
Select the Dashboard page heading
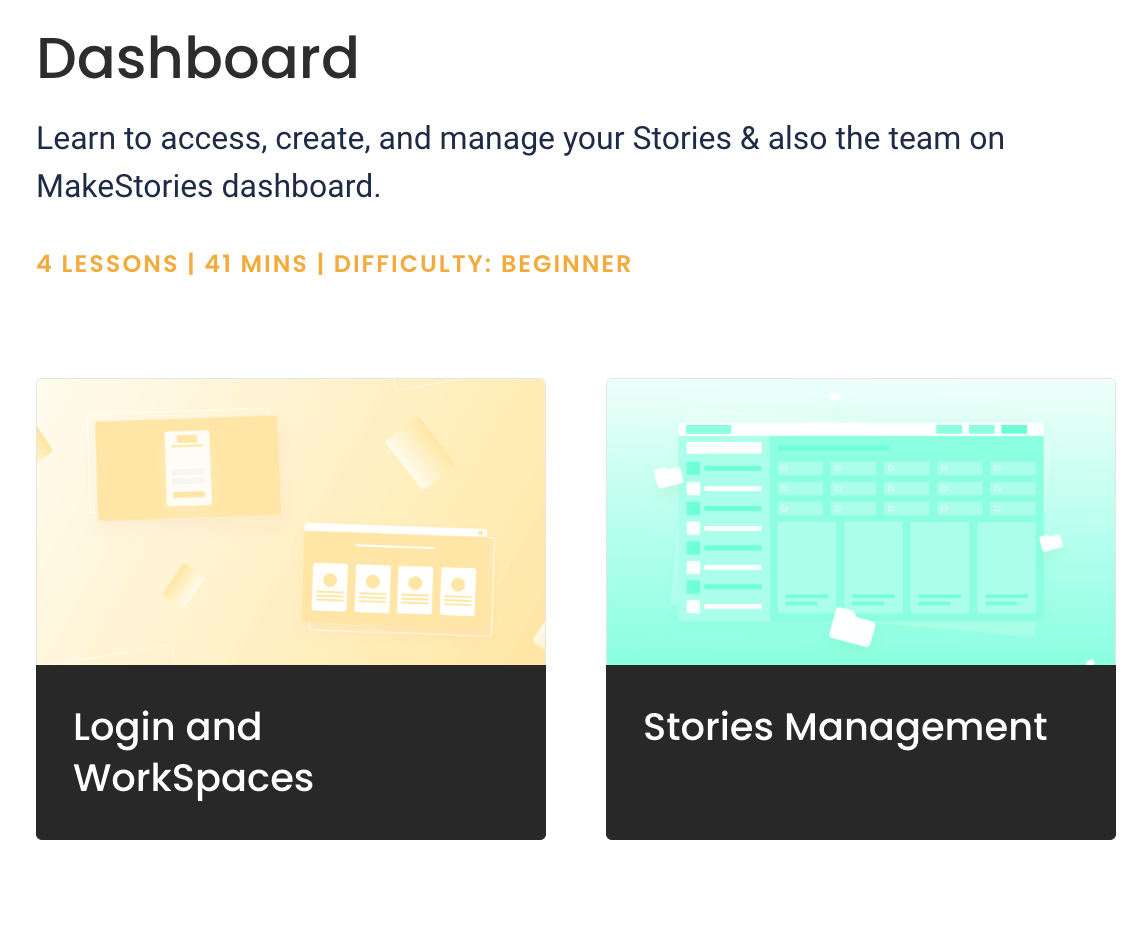[x=198, y=58]
